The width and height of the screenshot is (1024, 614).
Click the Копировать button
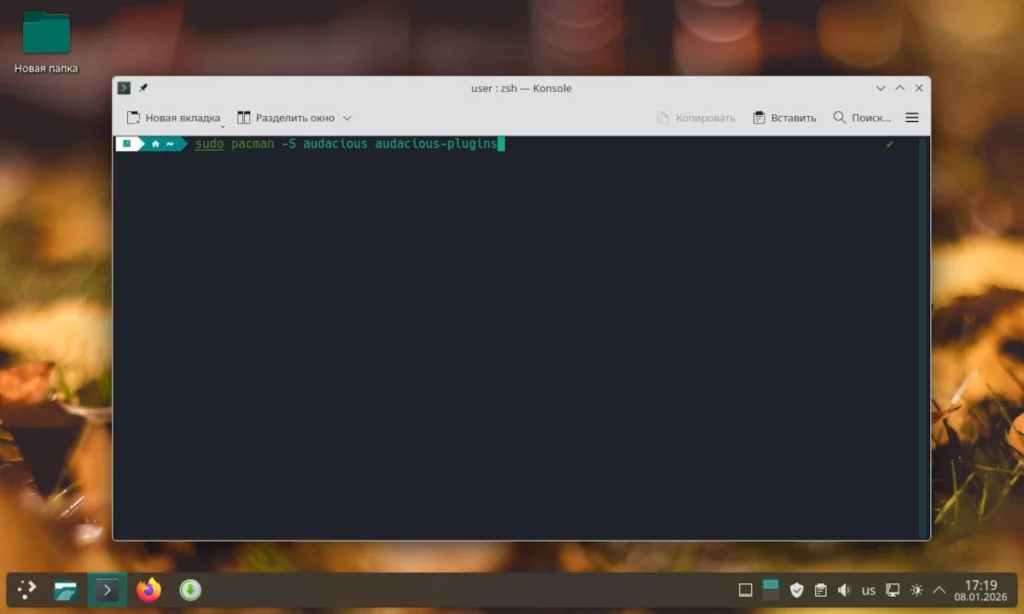(x=696, y=118)
